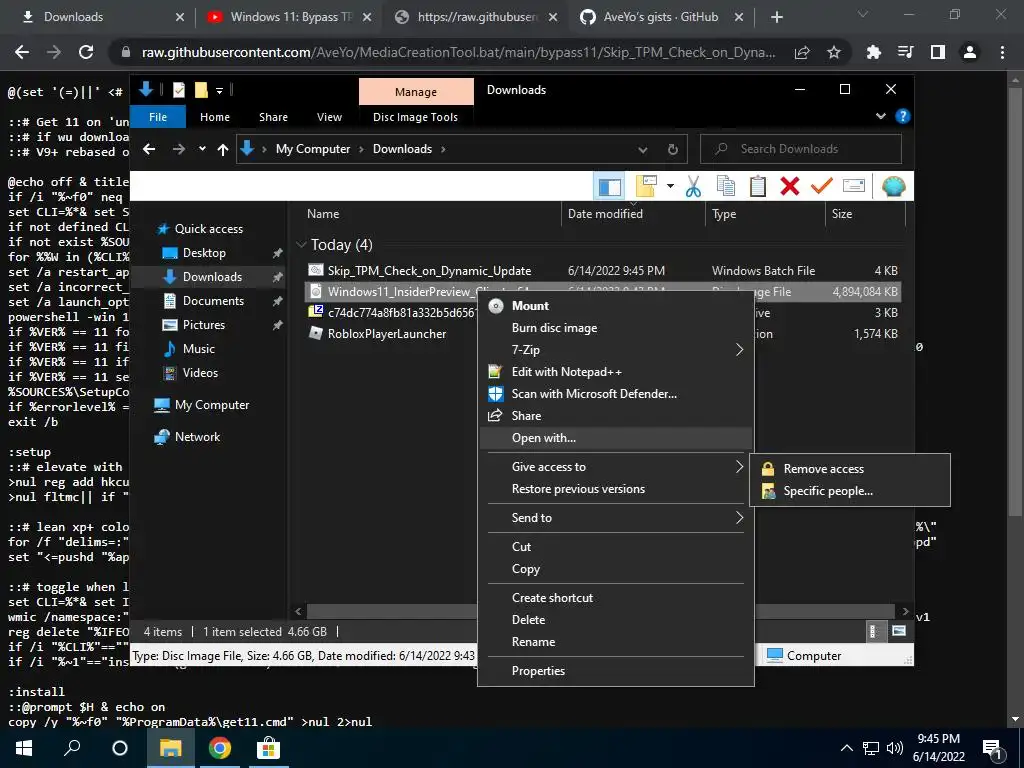Choose Specific people... in submenu
The width and height of the screenshot is (1024, 768).
(828, 491)
